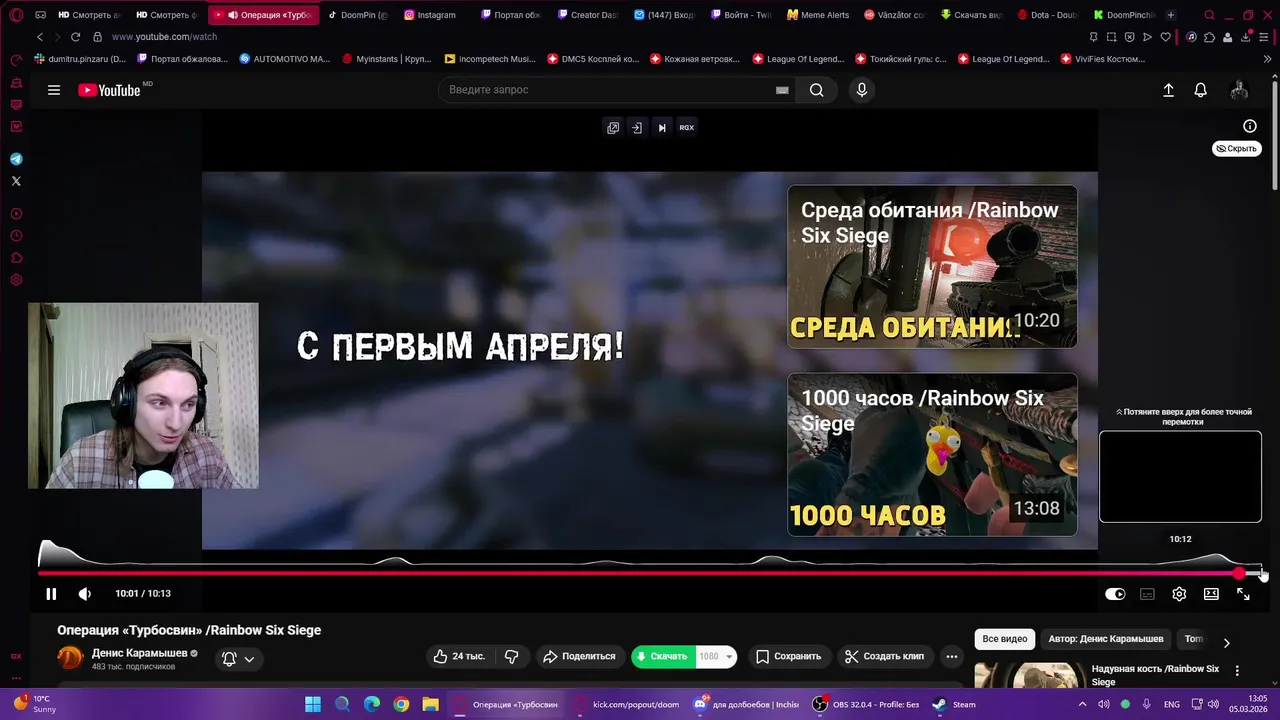This screenshot has width=1280, height=720.
Task: Open Windows Start menu
Action: 313,704
